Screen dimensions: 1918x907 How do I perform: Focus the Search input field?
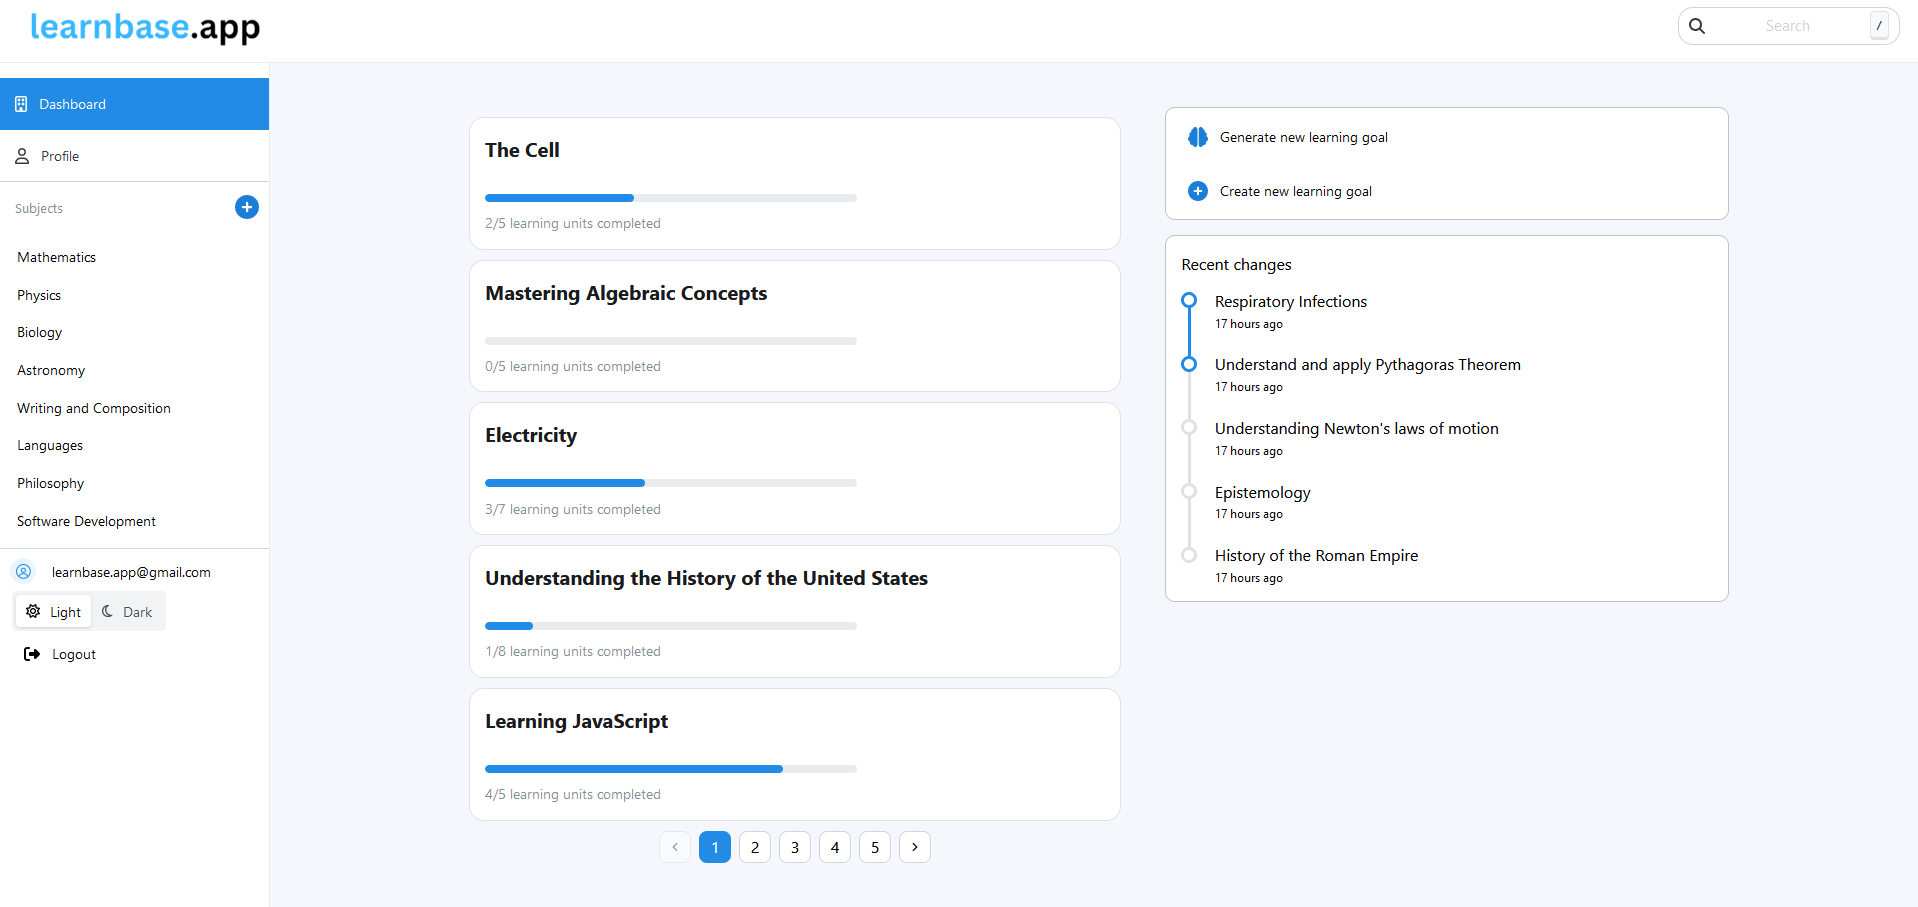1786,26
